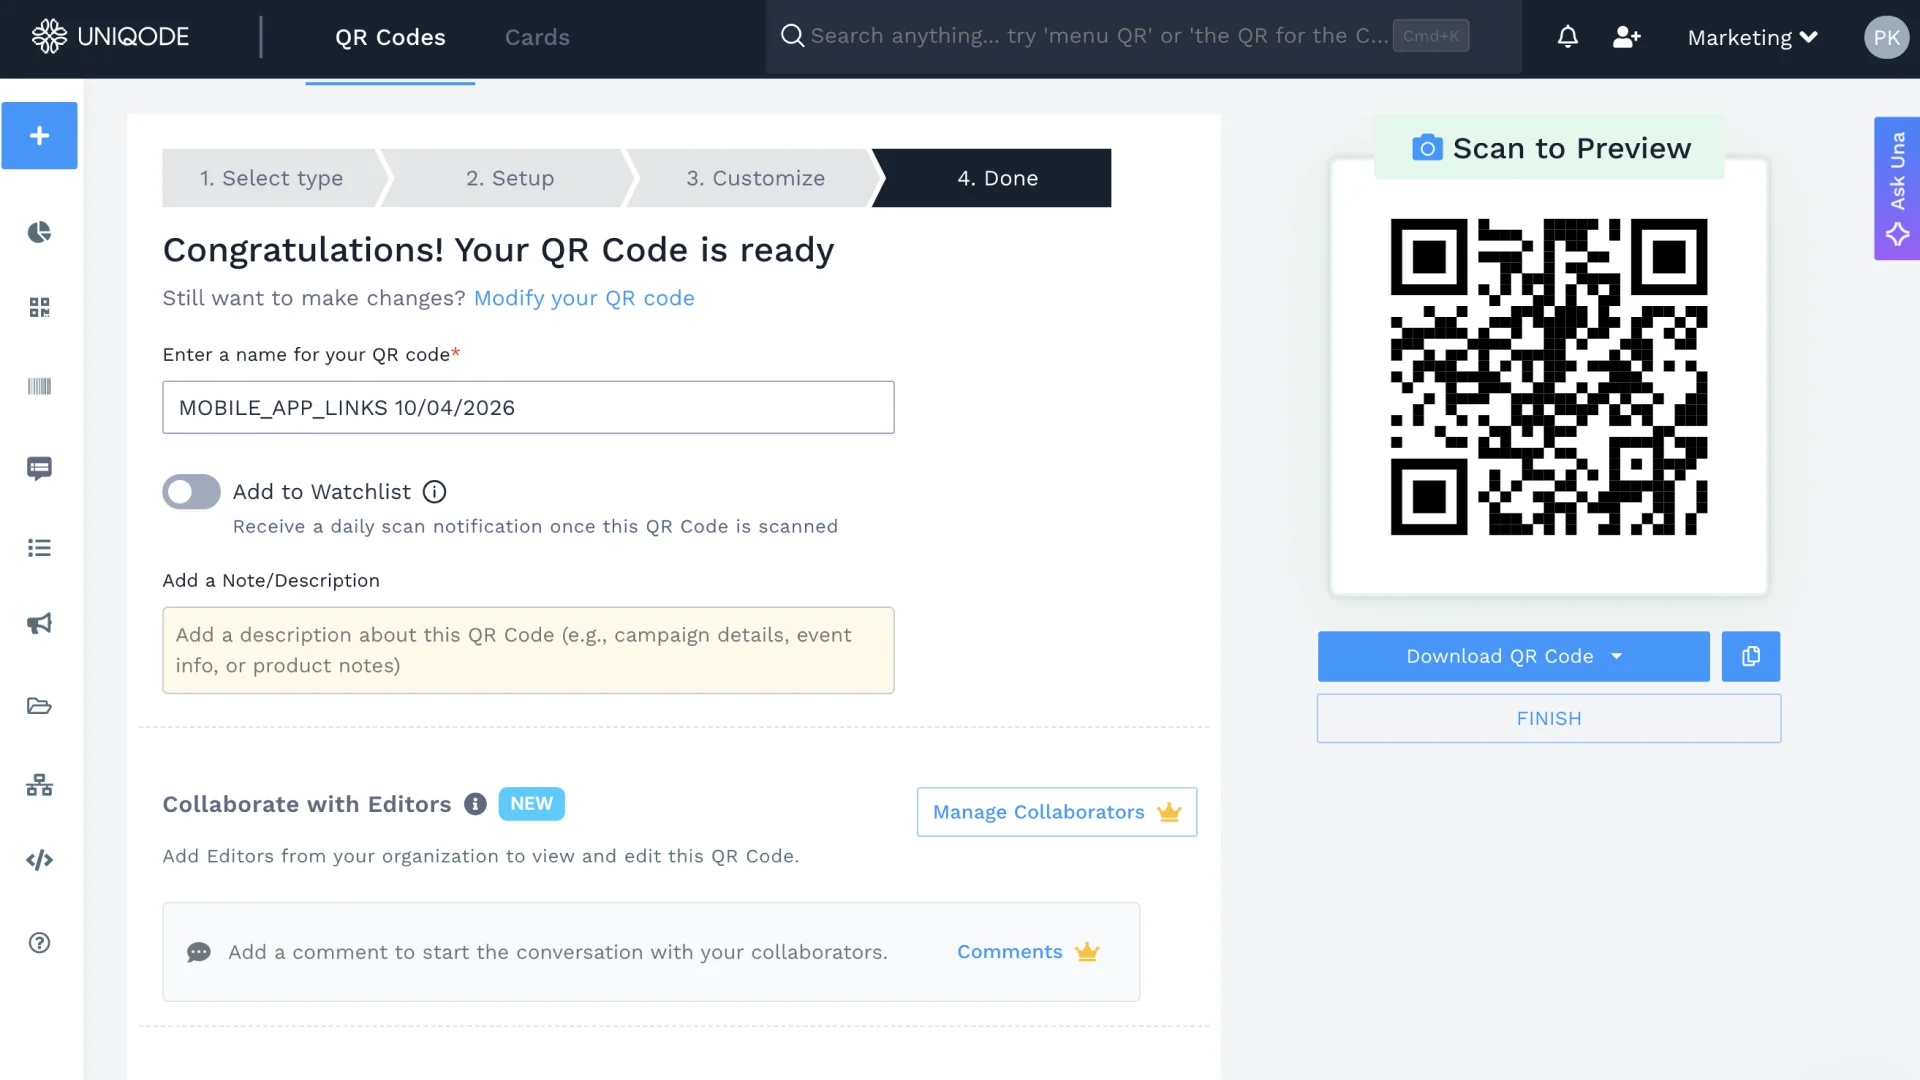Viewport: 1920px width, 1080px height.
Task: Open the megaphone campaigns sidebar icon
Action: [x=39, y=624]
